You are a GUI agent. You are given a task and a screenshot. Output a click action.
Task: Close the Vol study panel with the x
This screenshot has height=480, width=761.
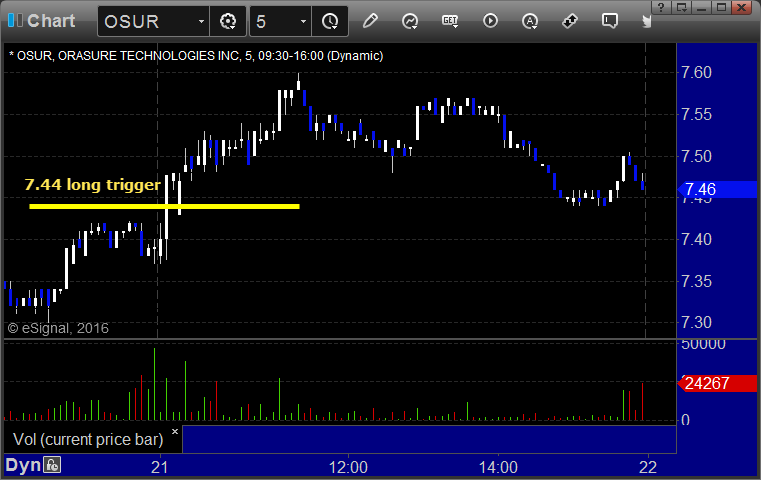pos(175,431)
